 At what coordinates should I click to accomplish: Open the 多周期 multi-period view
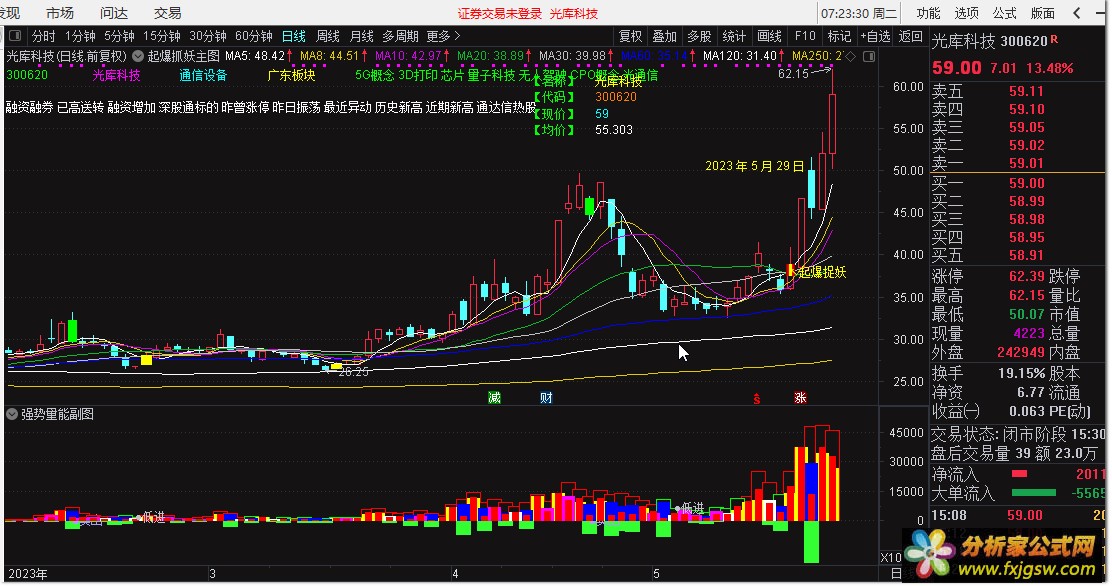(x=401, y=35)
